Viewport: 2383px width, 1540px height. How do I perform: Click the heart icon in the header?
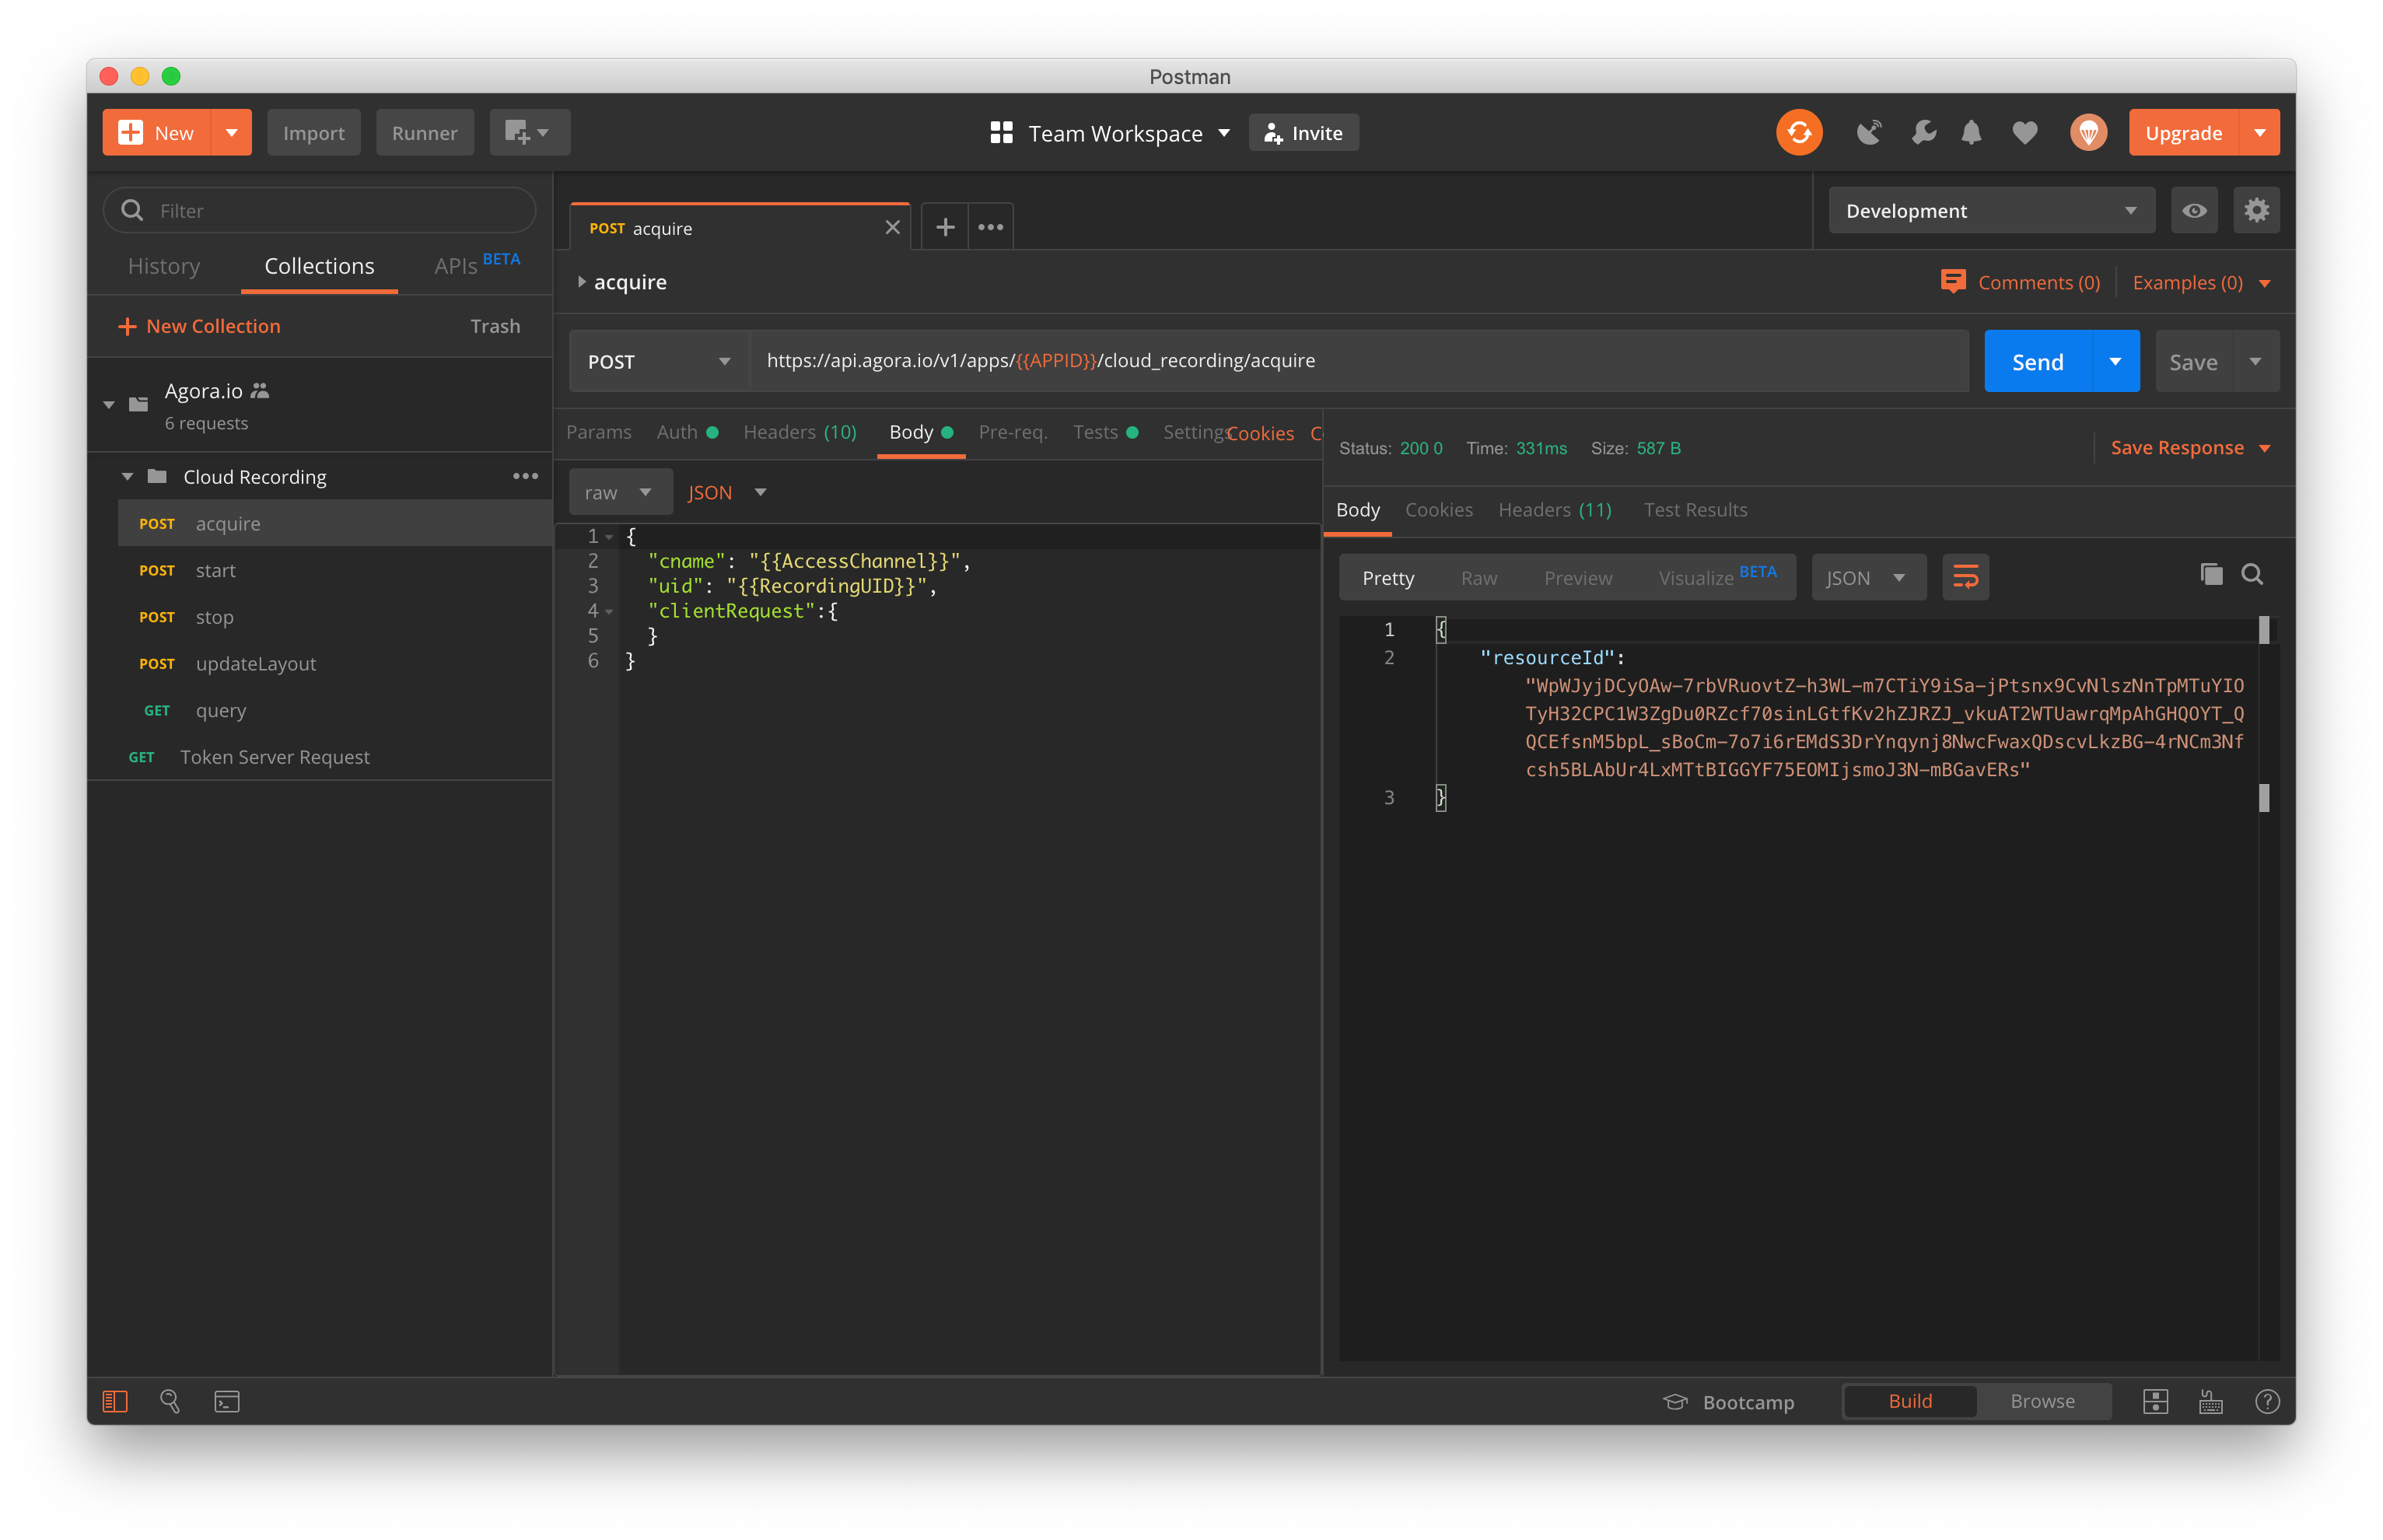2024,132
